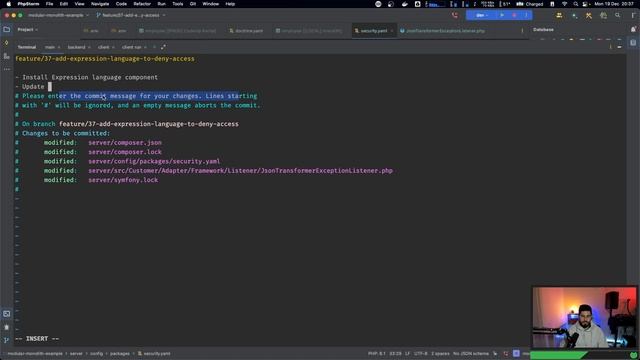Click the Database panel title
The image size is (640, 360).
click(x=543, y=29)
